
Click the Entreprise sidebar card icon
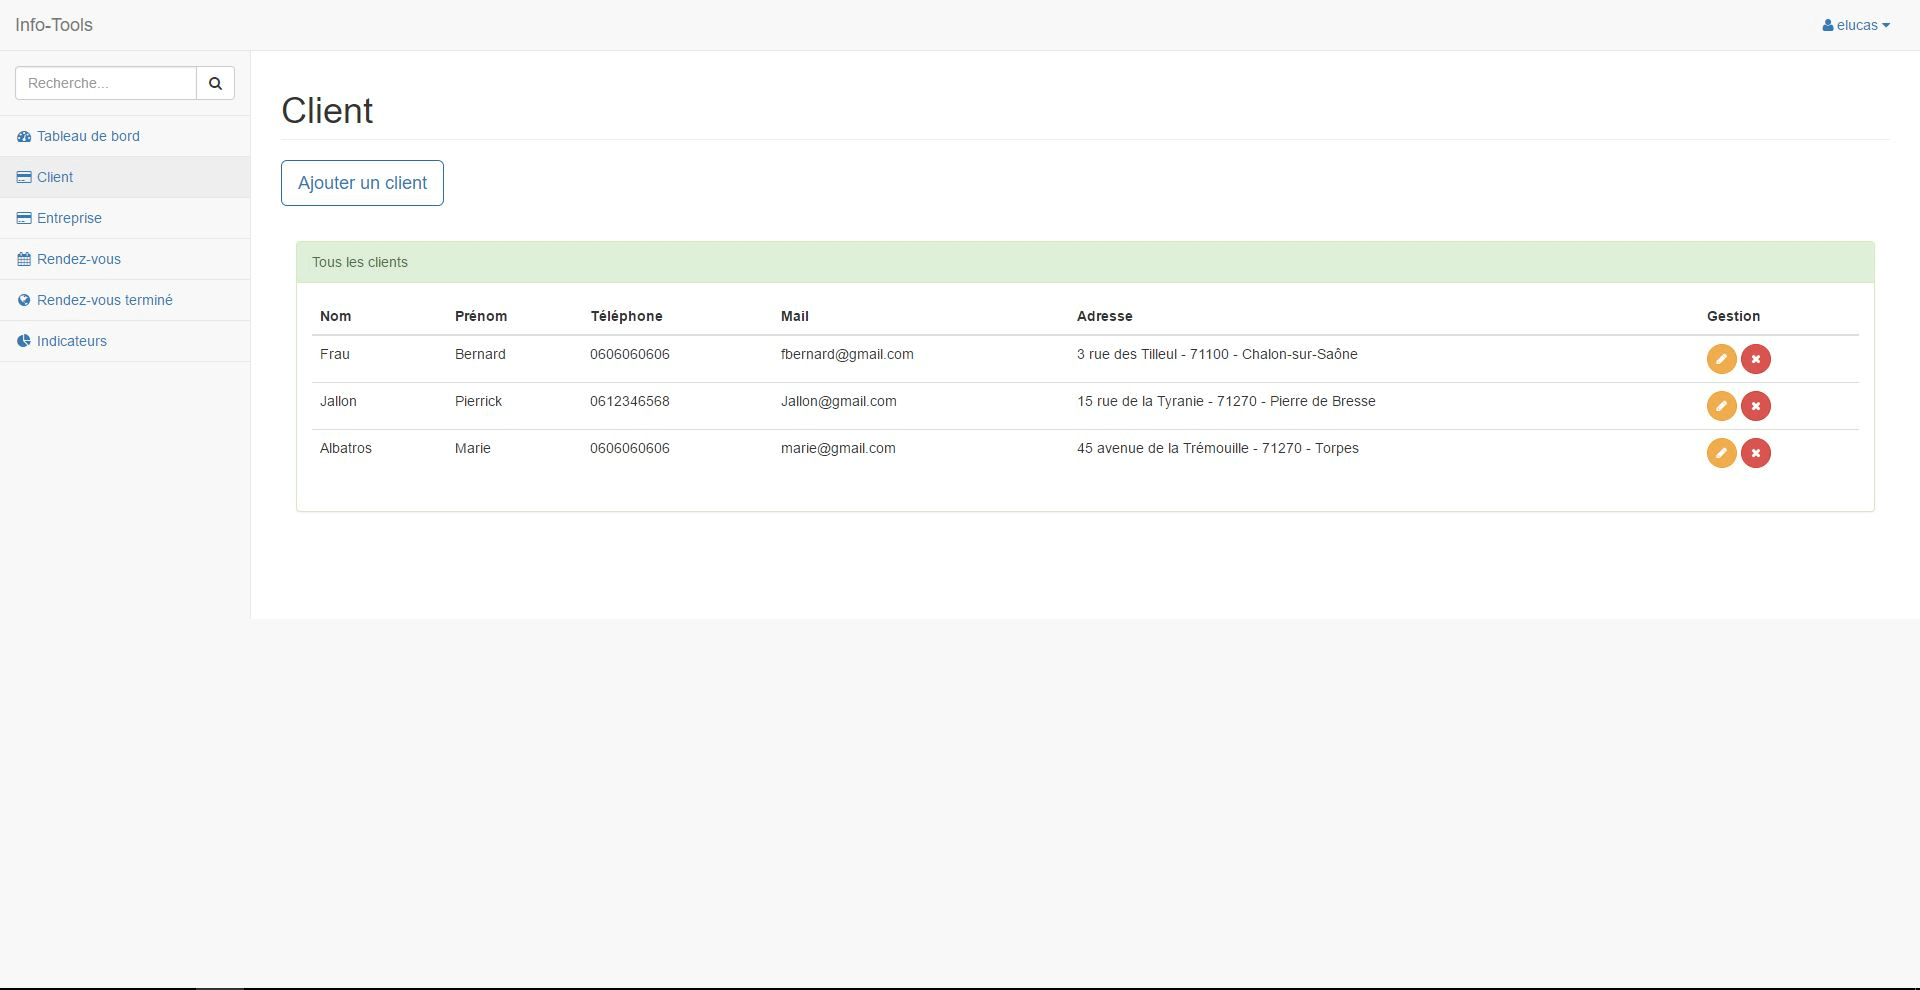24,218
